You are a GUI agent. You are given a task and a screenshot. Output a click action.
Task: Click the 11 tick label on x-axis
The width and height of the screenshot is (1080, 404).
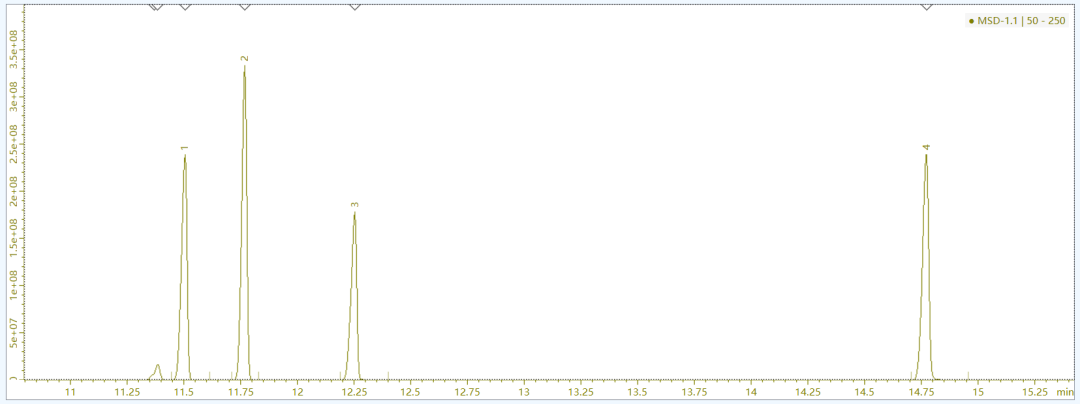pos(70,393)
